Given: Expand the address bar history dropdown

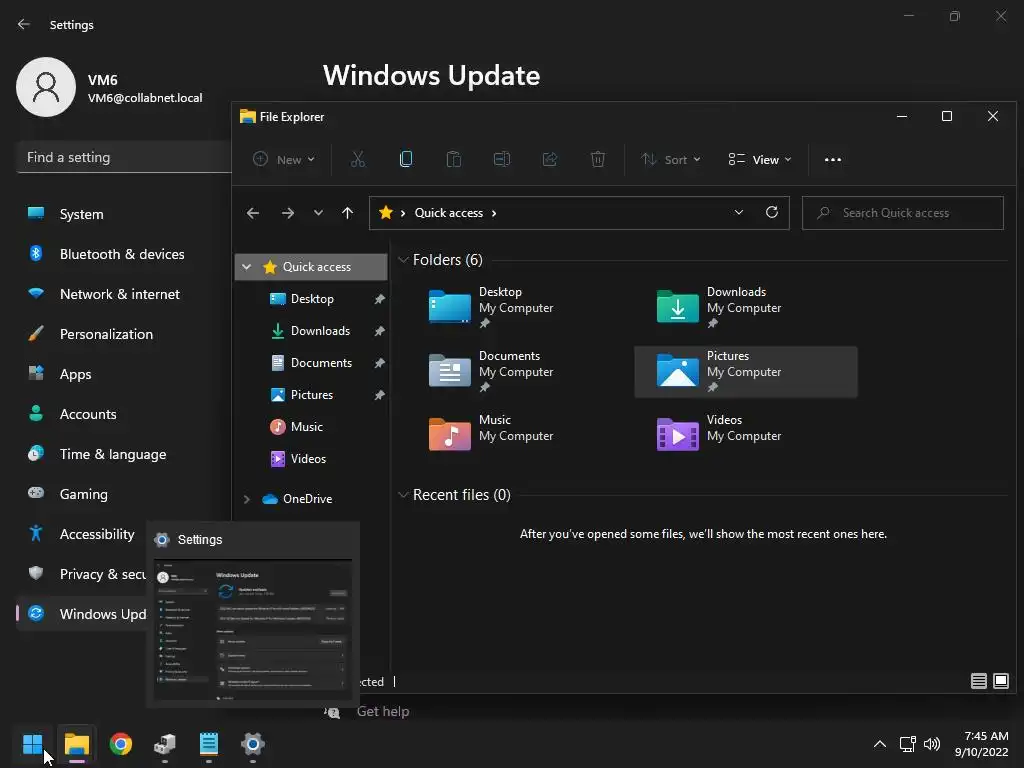Looking at the screenshot, I should [739, 212].
